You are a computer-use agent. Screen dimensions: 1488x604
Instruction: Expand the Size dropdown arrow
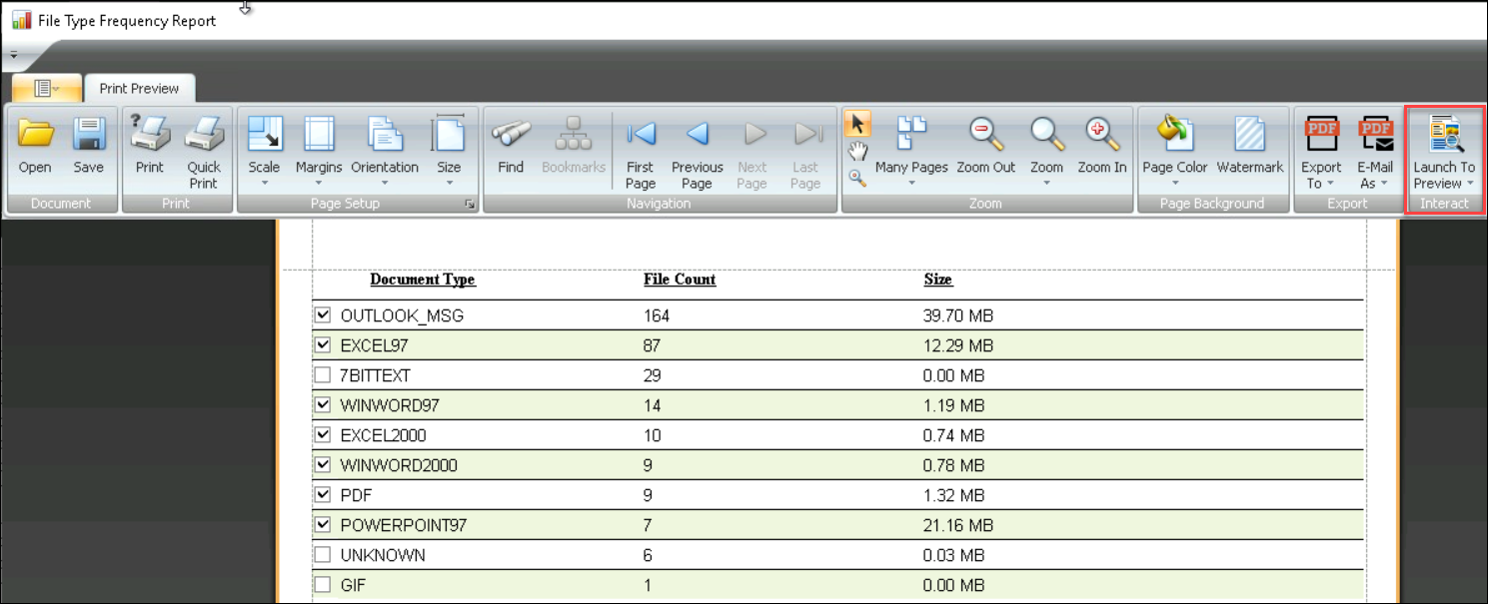coord(449,184)
